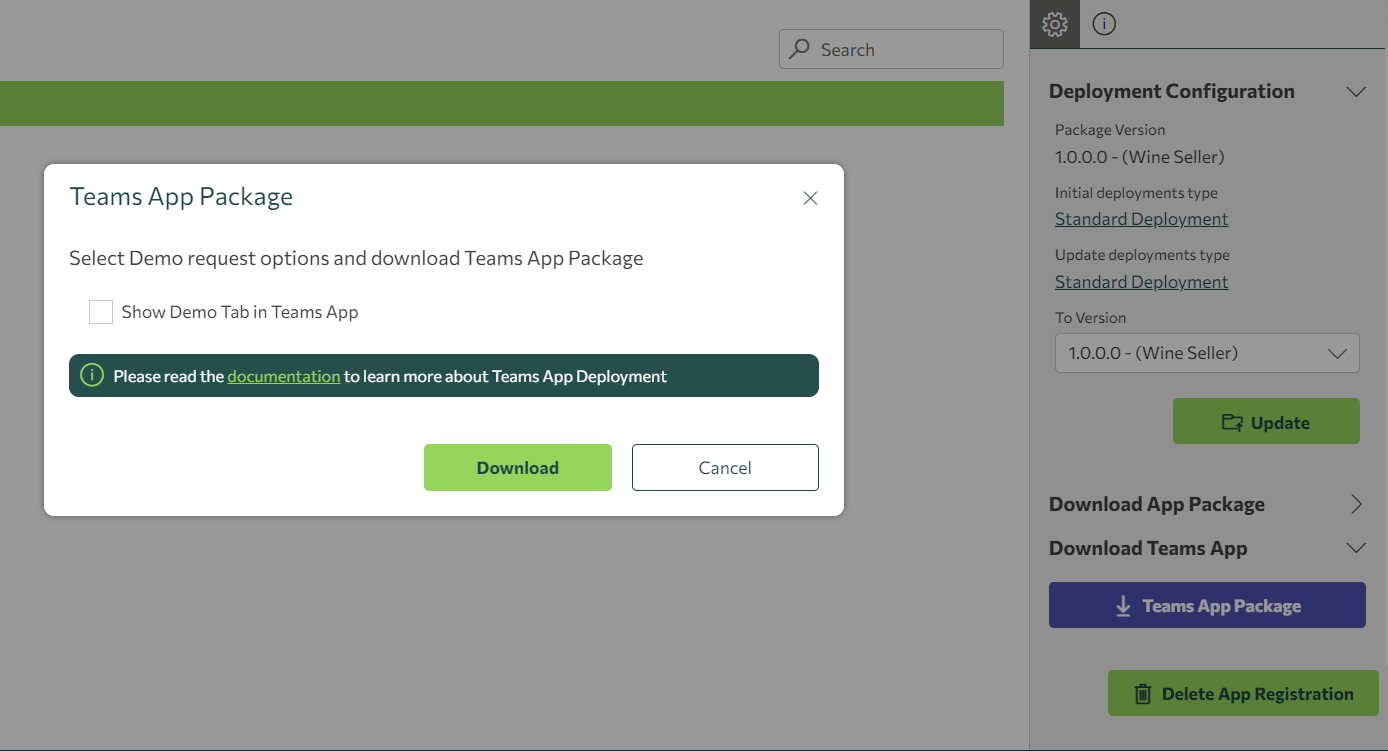The width and height of the screenshot is (1388, 751).
Task: Close the Teams App Package dialog
Action: coord(810,198)
